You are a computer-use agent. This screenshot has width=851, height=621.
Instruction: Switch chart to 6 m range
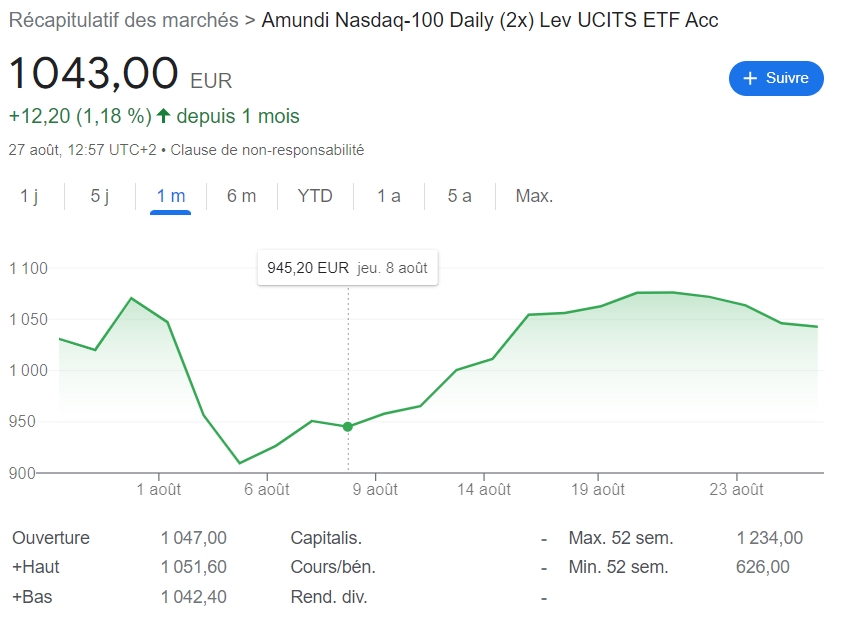pyautogui.click(x=242, y=195)
